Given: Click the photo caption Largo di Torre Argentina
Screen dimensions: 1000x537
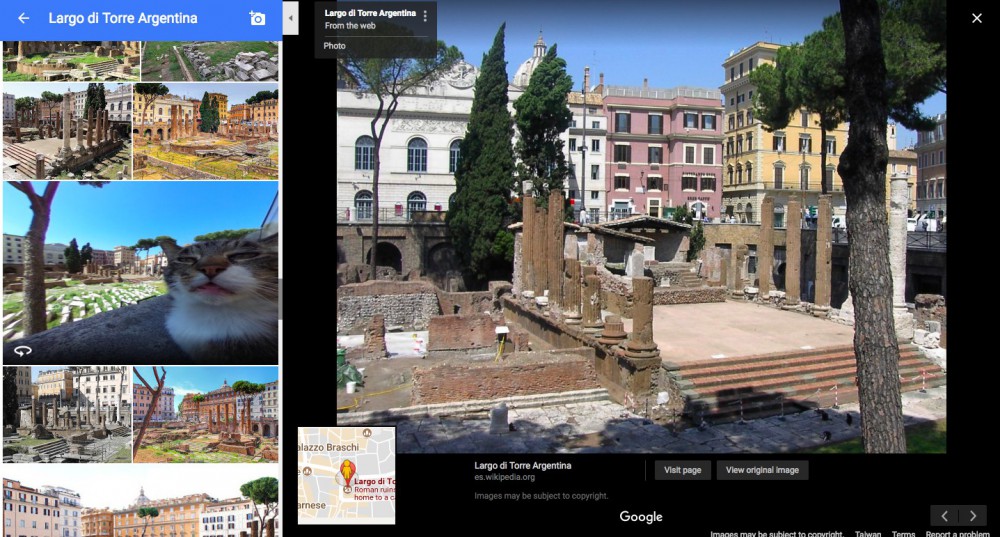Looking at the screenshot, I should tap(522, 466).
